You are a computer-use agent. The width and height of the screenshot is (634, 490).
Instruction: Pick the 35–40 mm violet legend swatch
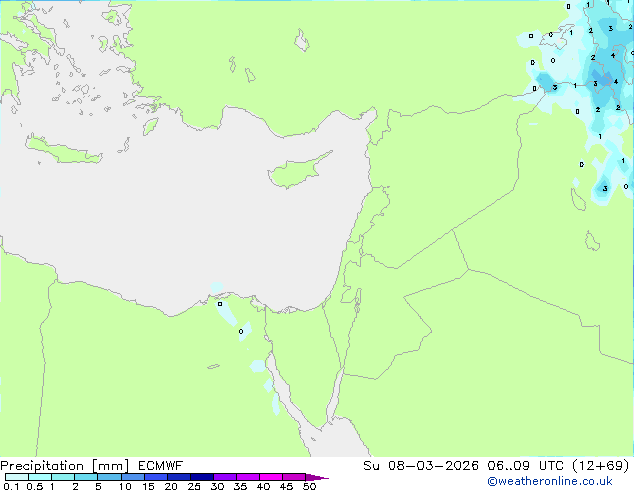(x=247, y=477)
